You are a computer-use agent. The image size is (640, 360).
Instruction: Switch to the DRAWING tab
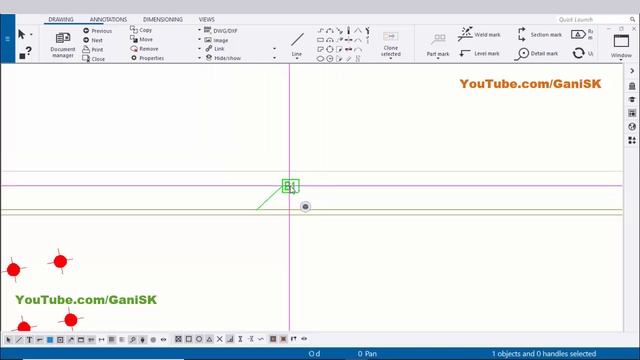tap(61, 20)
